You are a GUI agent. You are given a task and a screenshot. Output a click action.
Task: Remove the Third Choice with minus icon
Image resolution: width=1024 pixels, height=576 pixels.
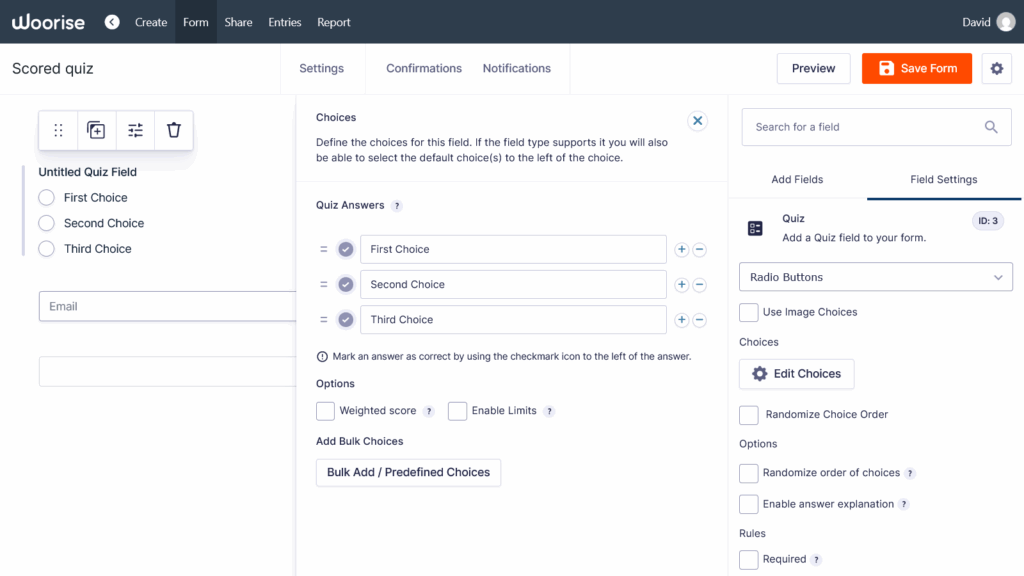[699, 320]
